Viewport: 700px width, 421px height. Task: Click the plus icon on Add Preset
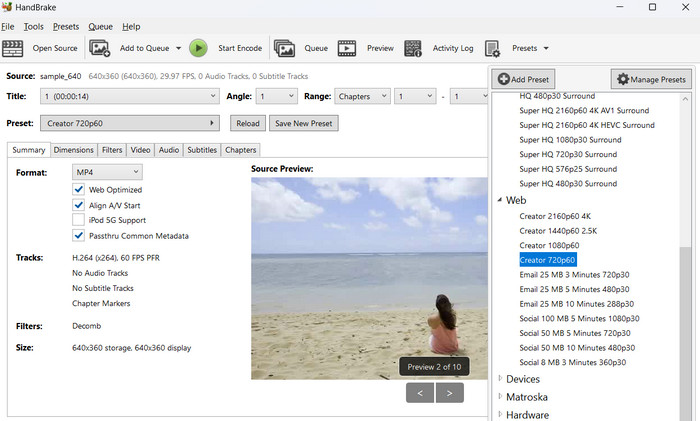point(504,79)
